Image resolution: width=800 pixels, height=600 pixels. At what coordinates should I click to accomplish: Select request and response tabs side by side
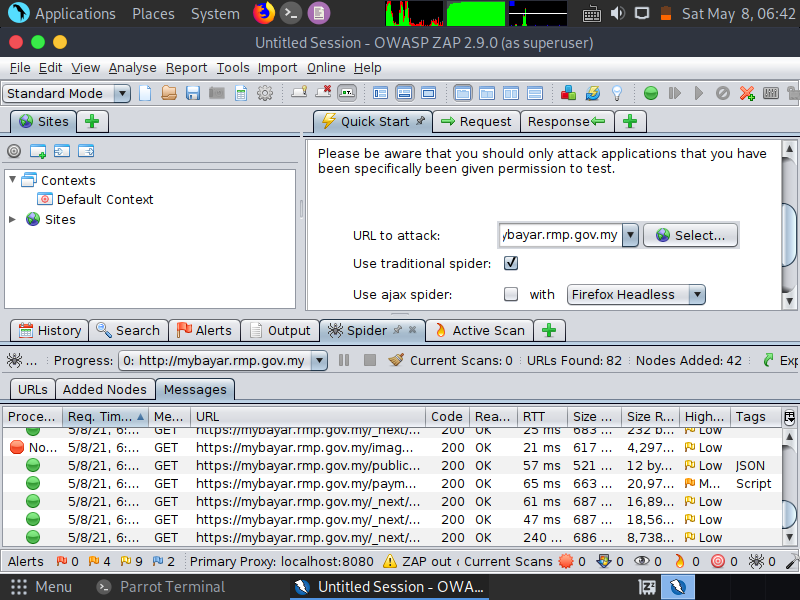[x=511, y=93]
